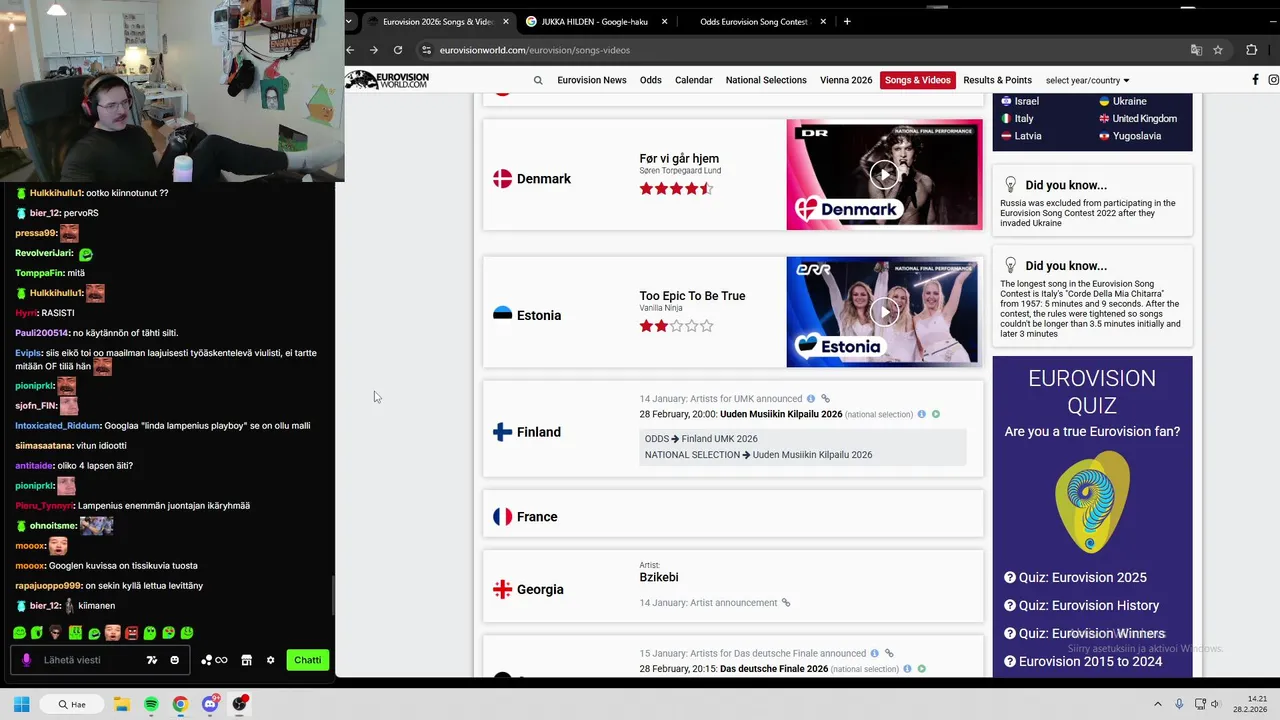Open National Selections menu item
Viewport: 1280px width, 720px height.
click(766, 80)
